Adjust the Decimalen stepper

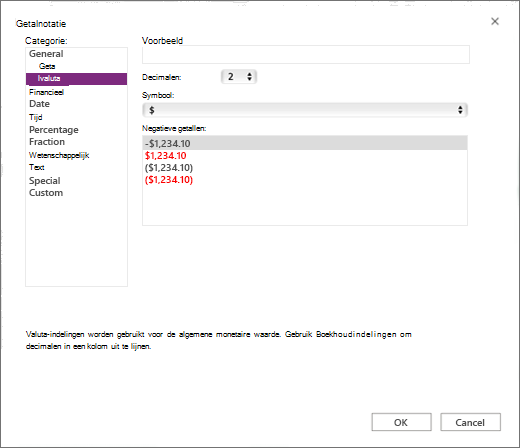(239, 77)
